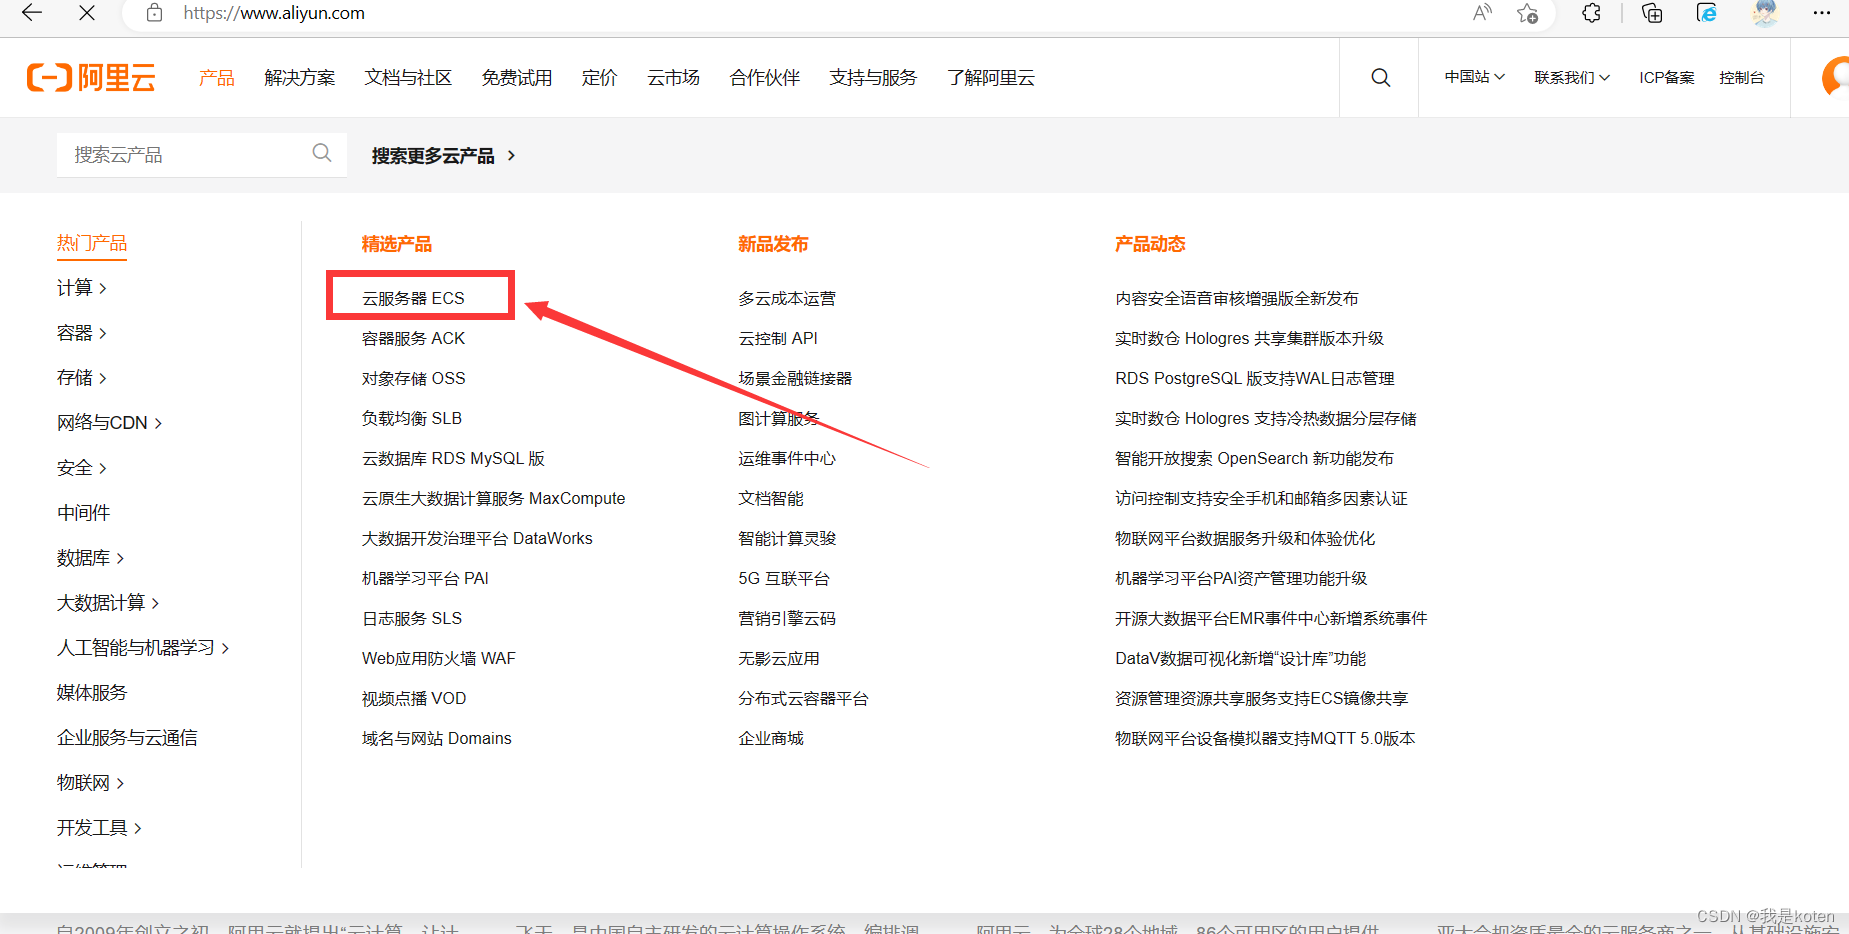
Task: Expand the 联系我们 dropdown
Action: pos(1572,77)
